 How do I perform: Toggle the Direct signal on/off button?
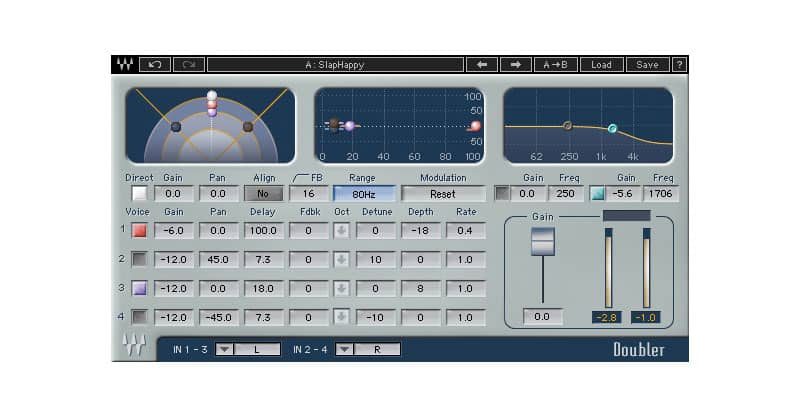[139, 194]
